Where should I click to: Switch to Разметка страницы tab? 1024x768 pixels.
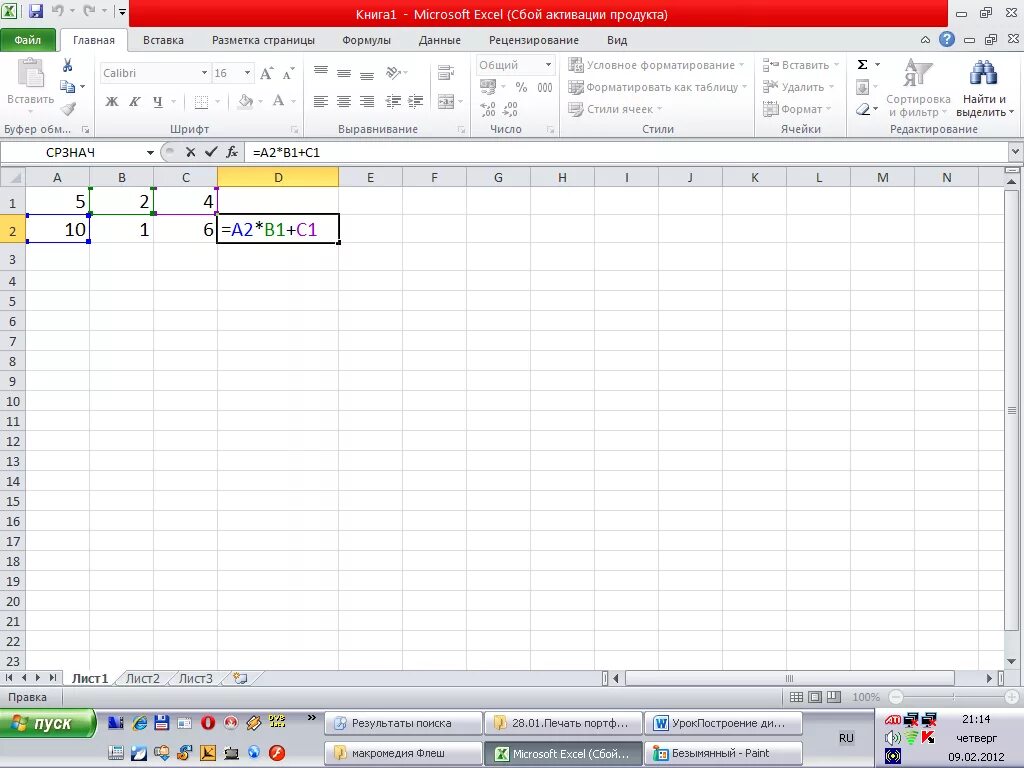click(263, 40)
